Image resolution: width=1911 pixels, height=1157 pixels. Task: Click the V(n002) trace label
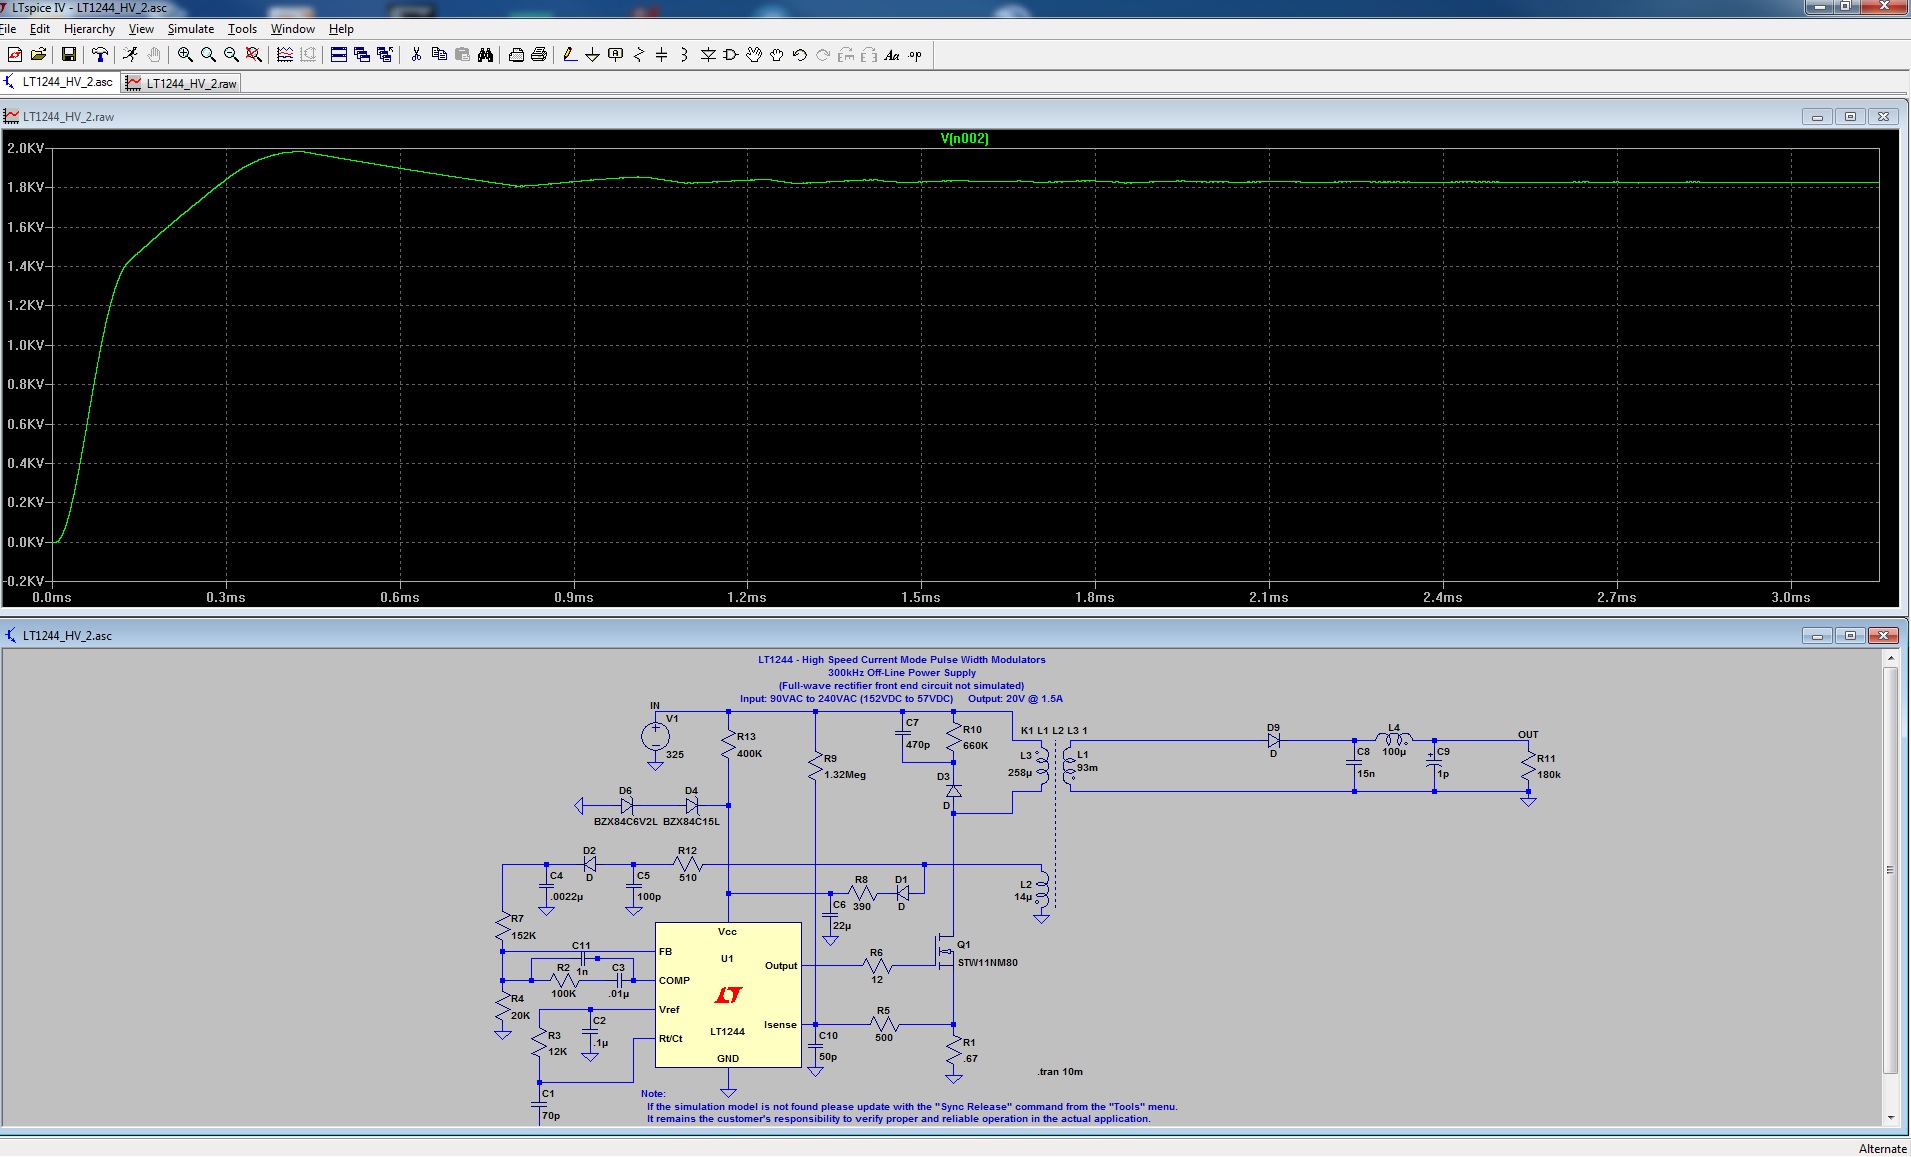(964, 138)
